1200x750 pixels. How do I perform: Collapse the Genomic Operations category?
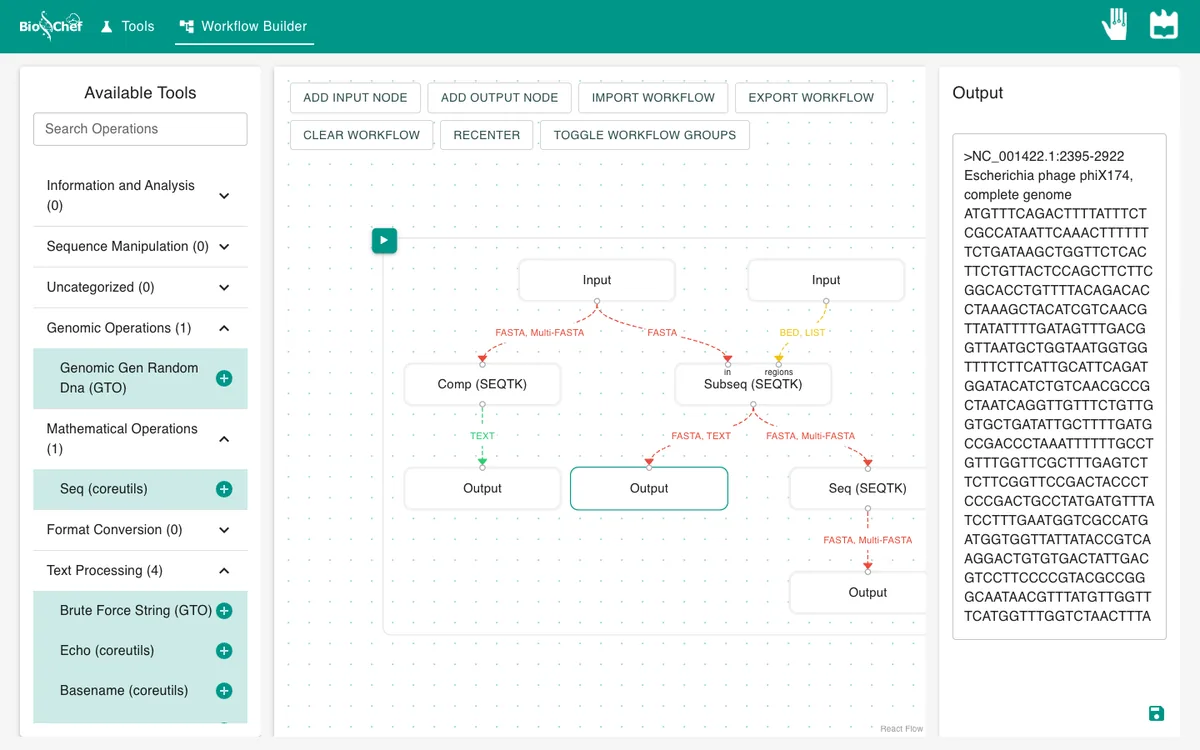(x=140, y=328)
